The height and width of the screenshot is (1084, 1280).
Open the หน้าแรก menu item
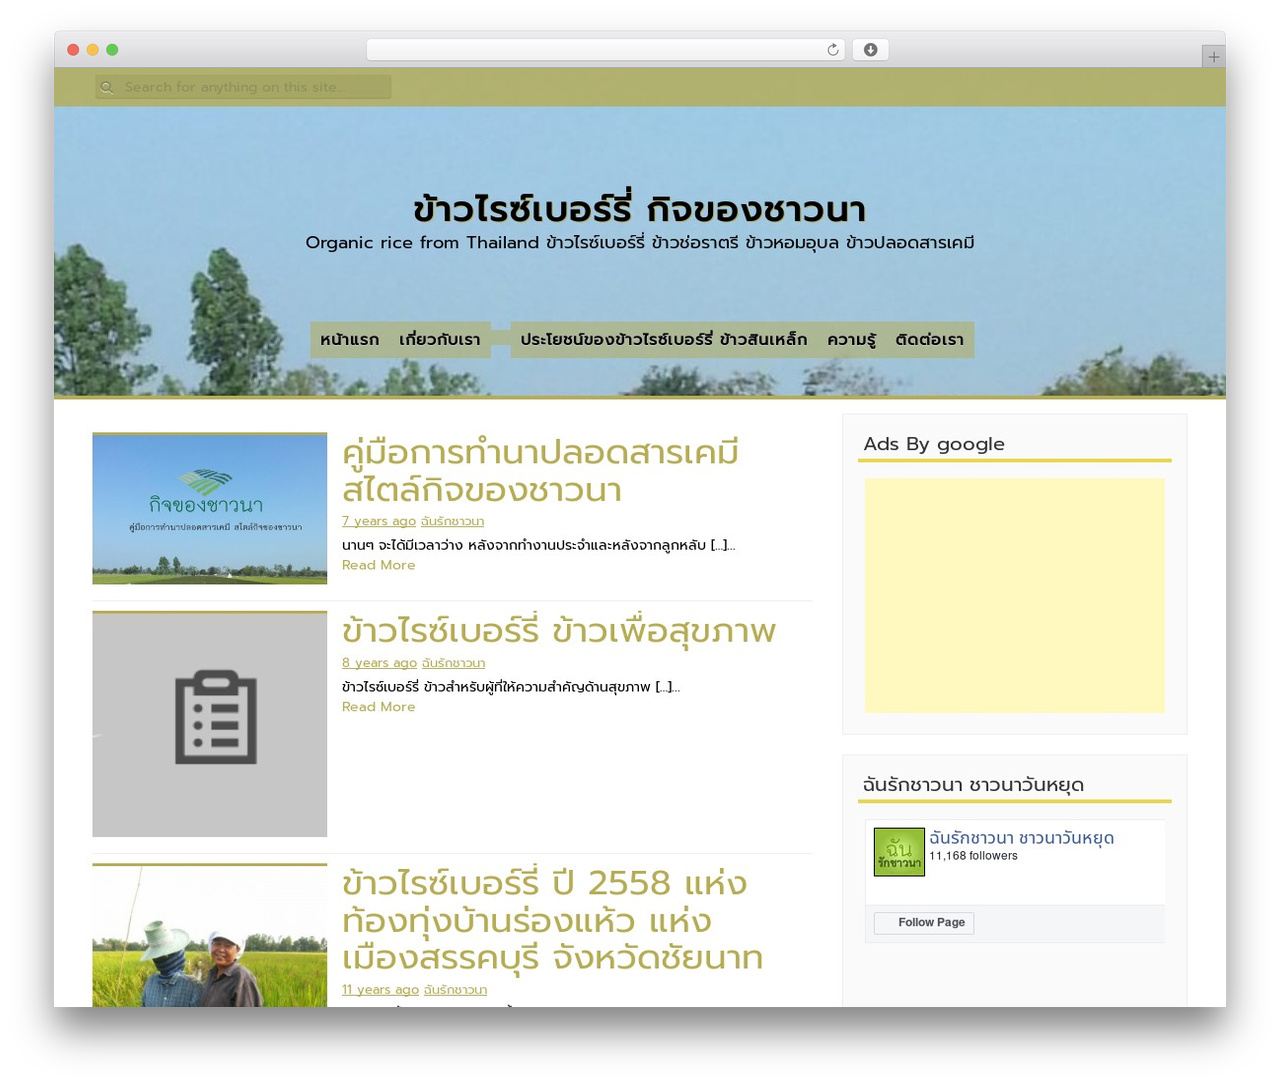[350, 340]
